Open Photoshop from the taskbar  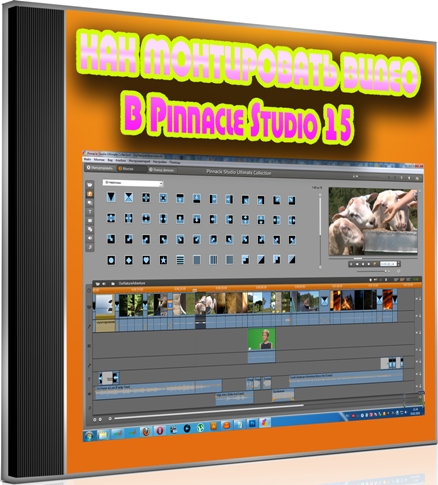[252, 423]
